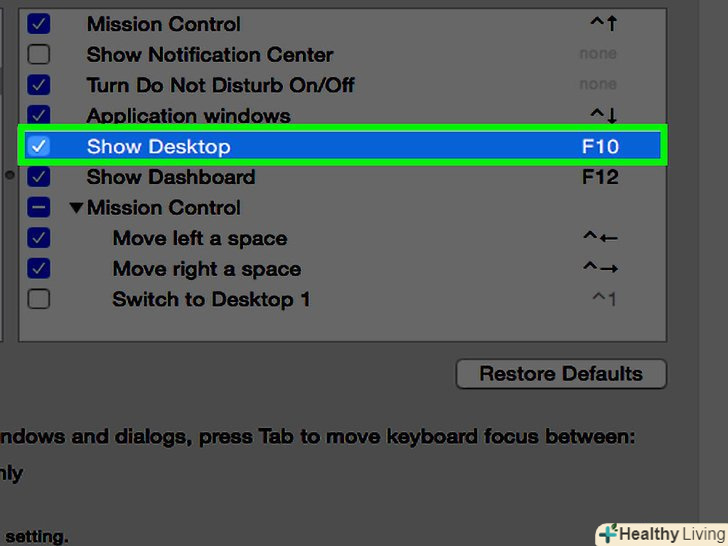Click the F10 shortcut key for Show Desktop
728x546 pixels.
[x=600, y=147]
